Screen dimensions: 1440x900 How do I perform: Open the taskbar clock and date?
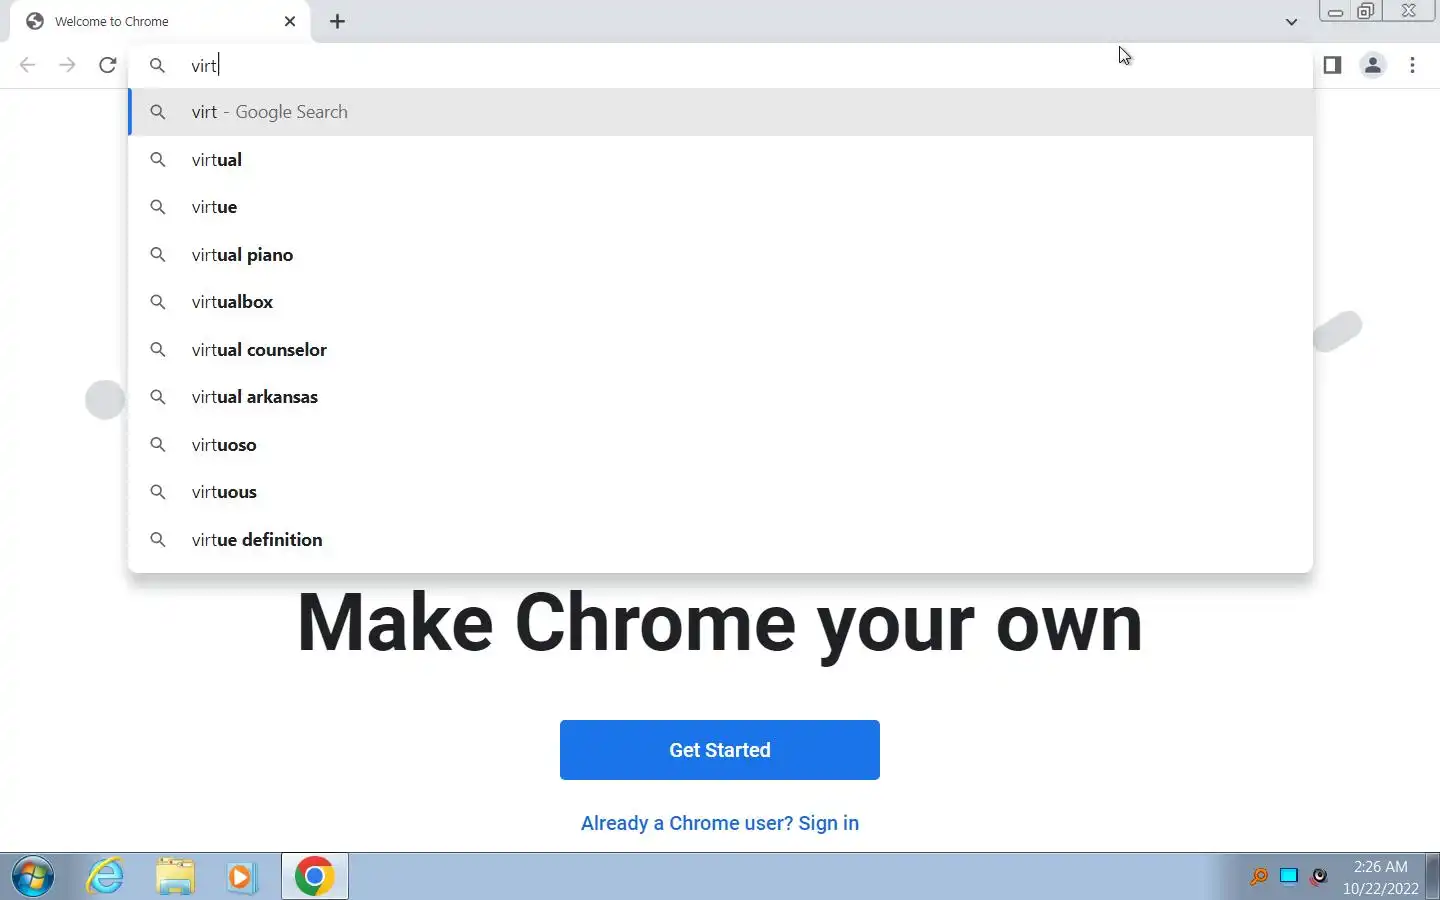click(1380, 877)
